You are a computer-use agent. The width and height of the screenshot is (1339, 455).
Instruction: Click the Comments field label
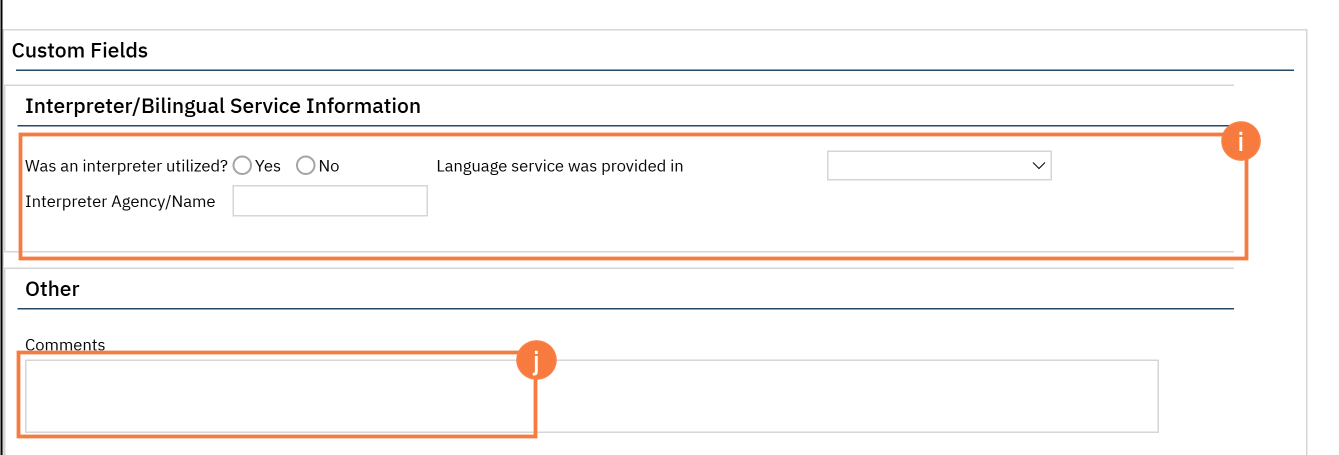(x=65, y=345)
